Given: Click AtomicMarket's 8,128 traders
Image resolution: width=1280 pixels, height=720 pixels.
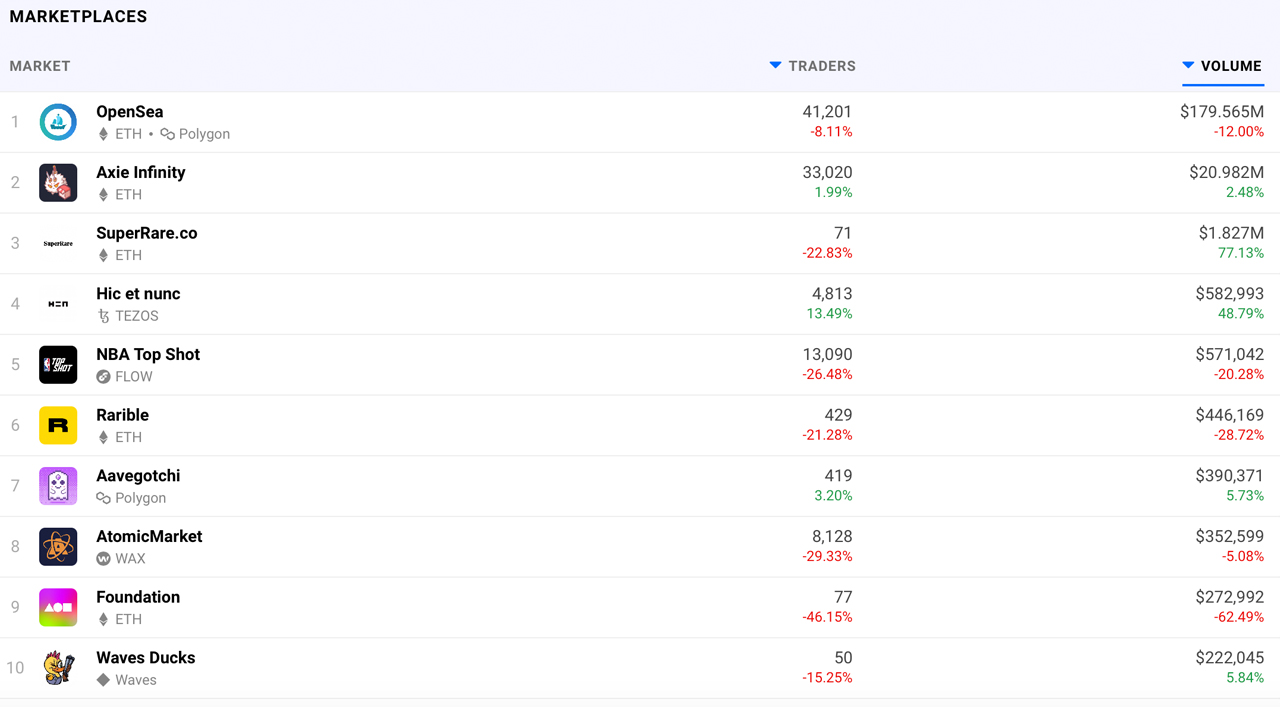Looking at the screenshot, I should click(x=832, y=536).
